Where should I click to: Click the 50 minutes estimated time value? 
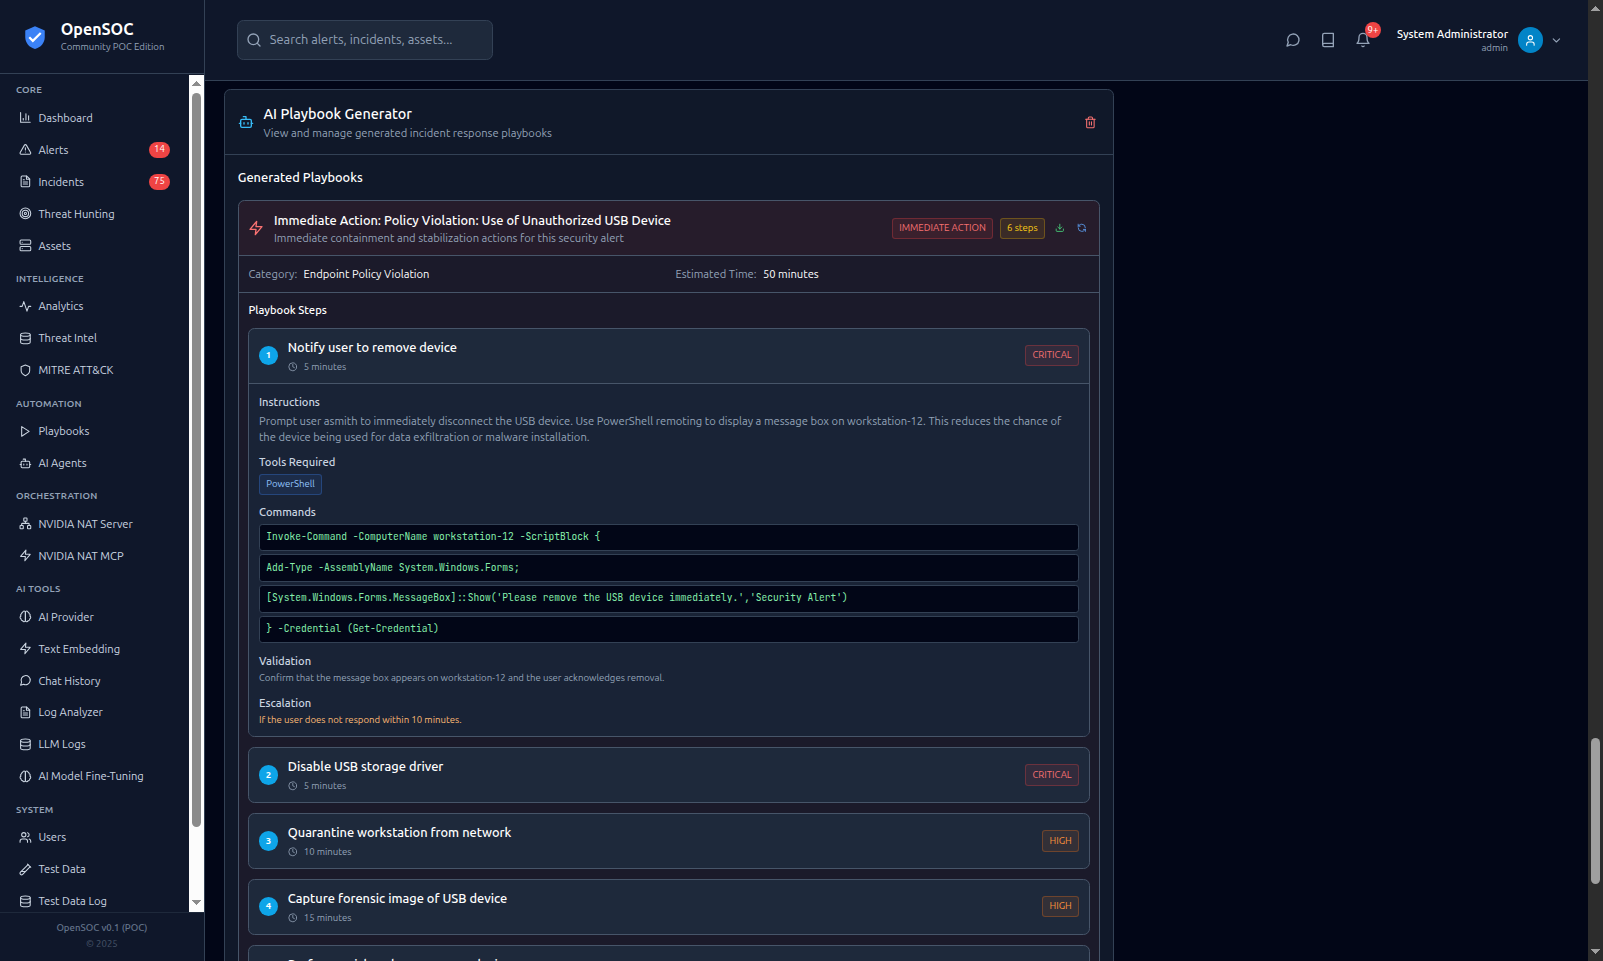pyautogui.click(x=791, y=274)
